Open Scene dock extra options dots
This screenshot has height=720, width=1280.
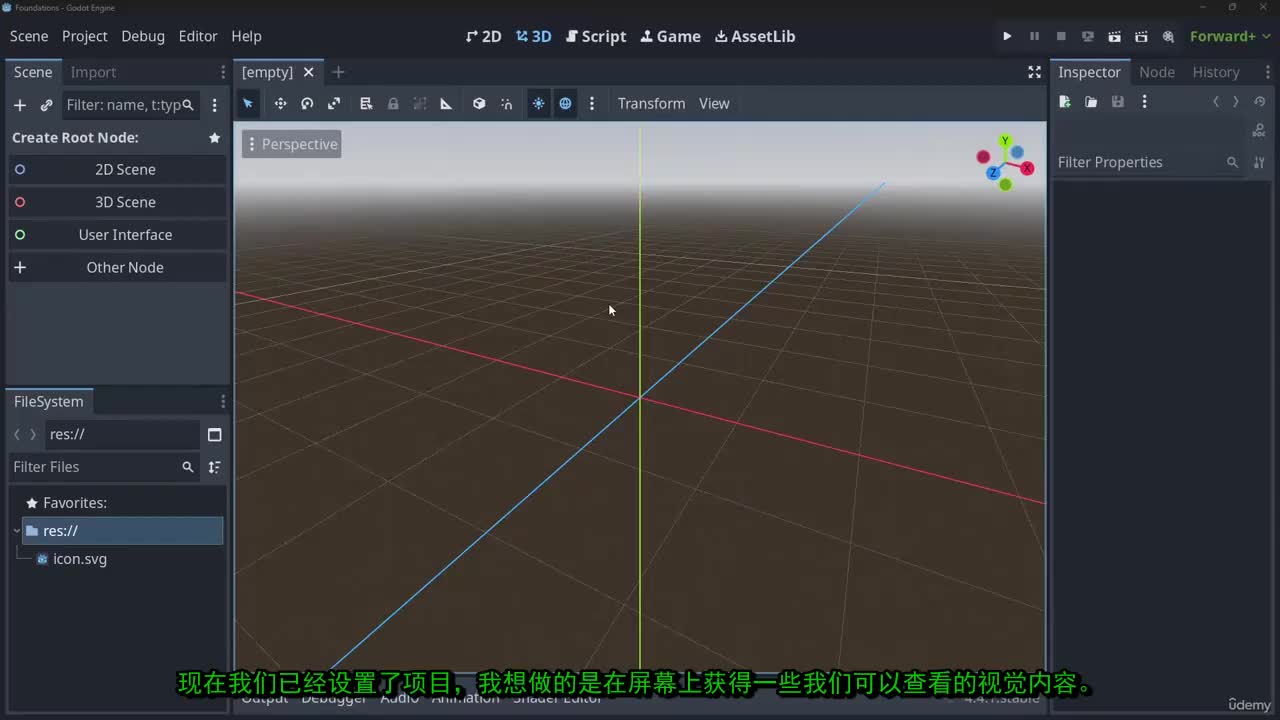pos(214,105)
